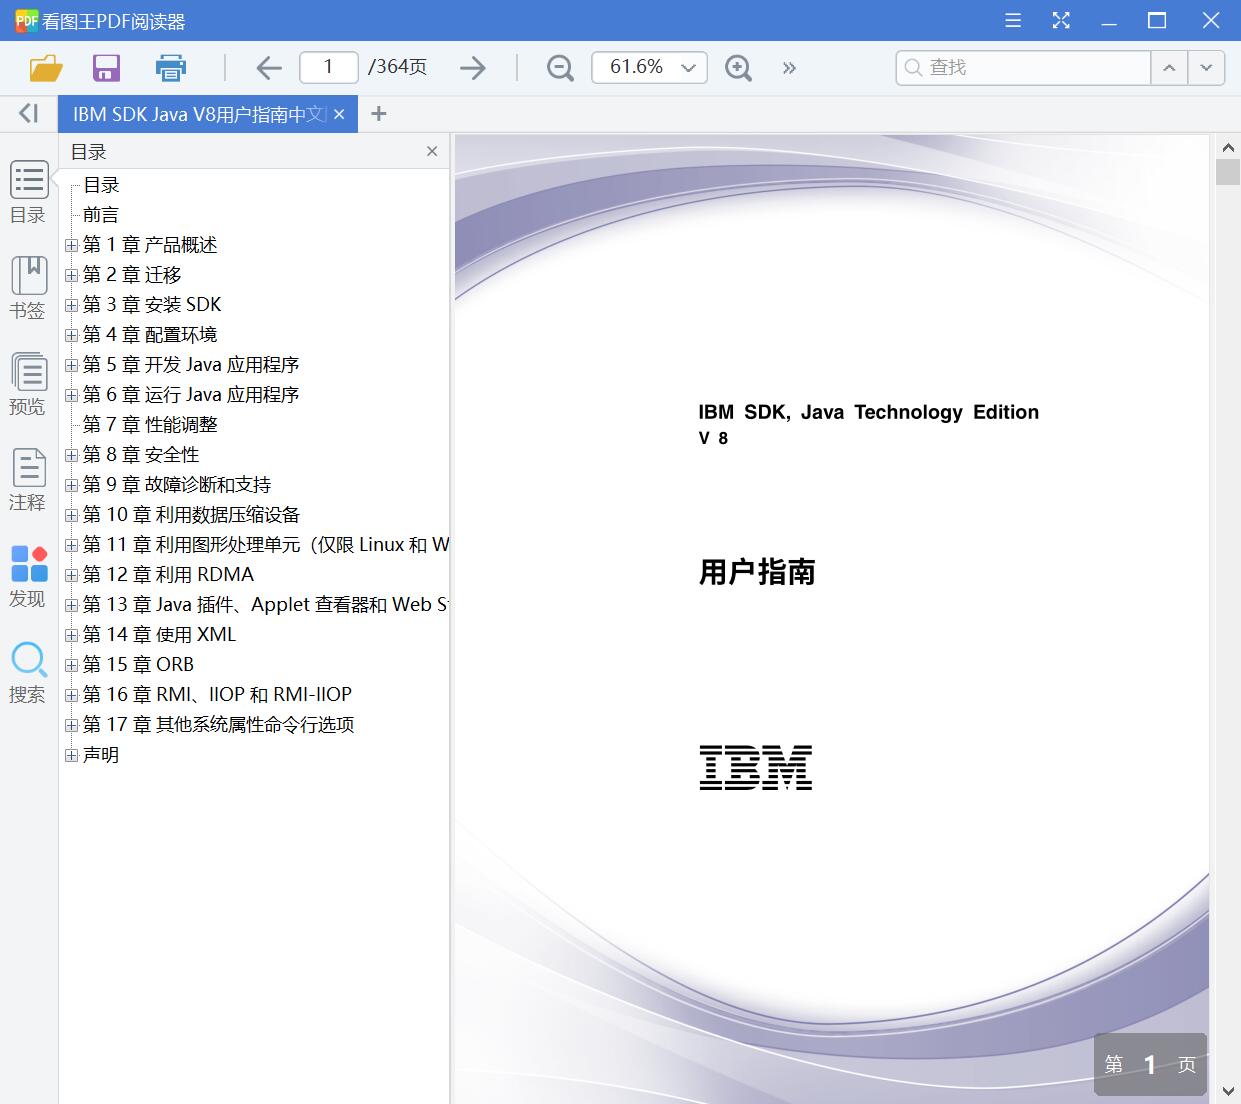Jump to 第 7 章 性能调整
Viewport: 1241px width, 1104px height.
pyautogui.click(x=150, y=425)
